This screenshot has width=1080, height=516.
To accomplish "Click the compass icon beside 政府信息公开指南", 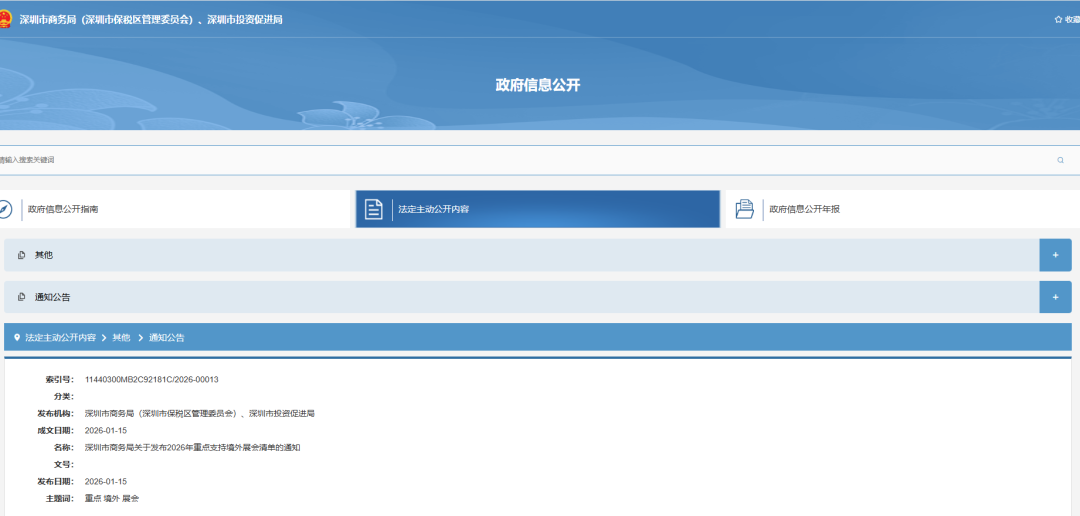I will (4, 209).
